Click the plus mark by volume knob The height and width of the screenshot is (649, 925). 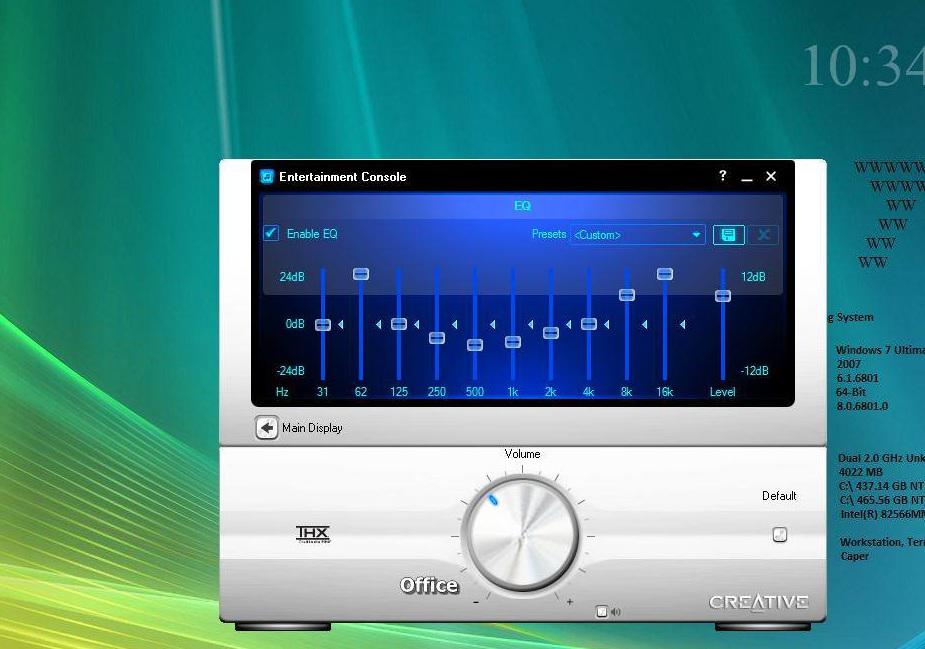point(569,602)
